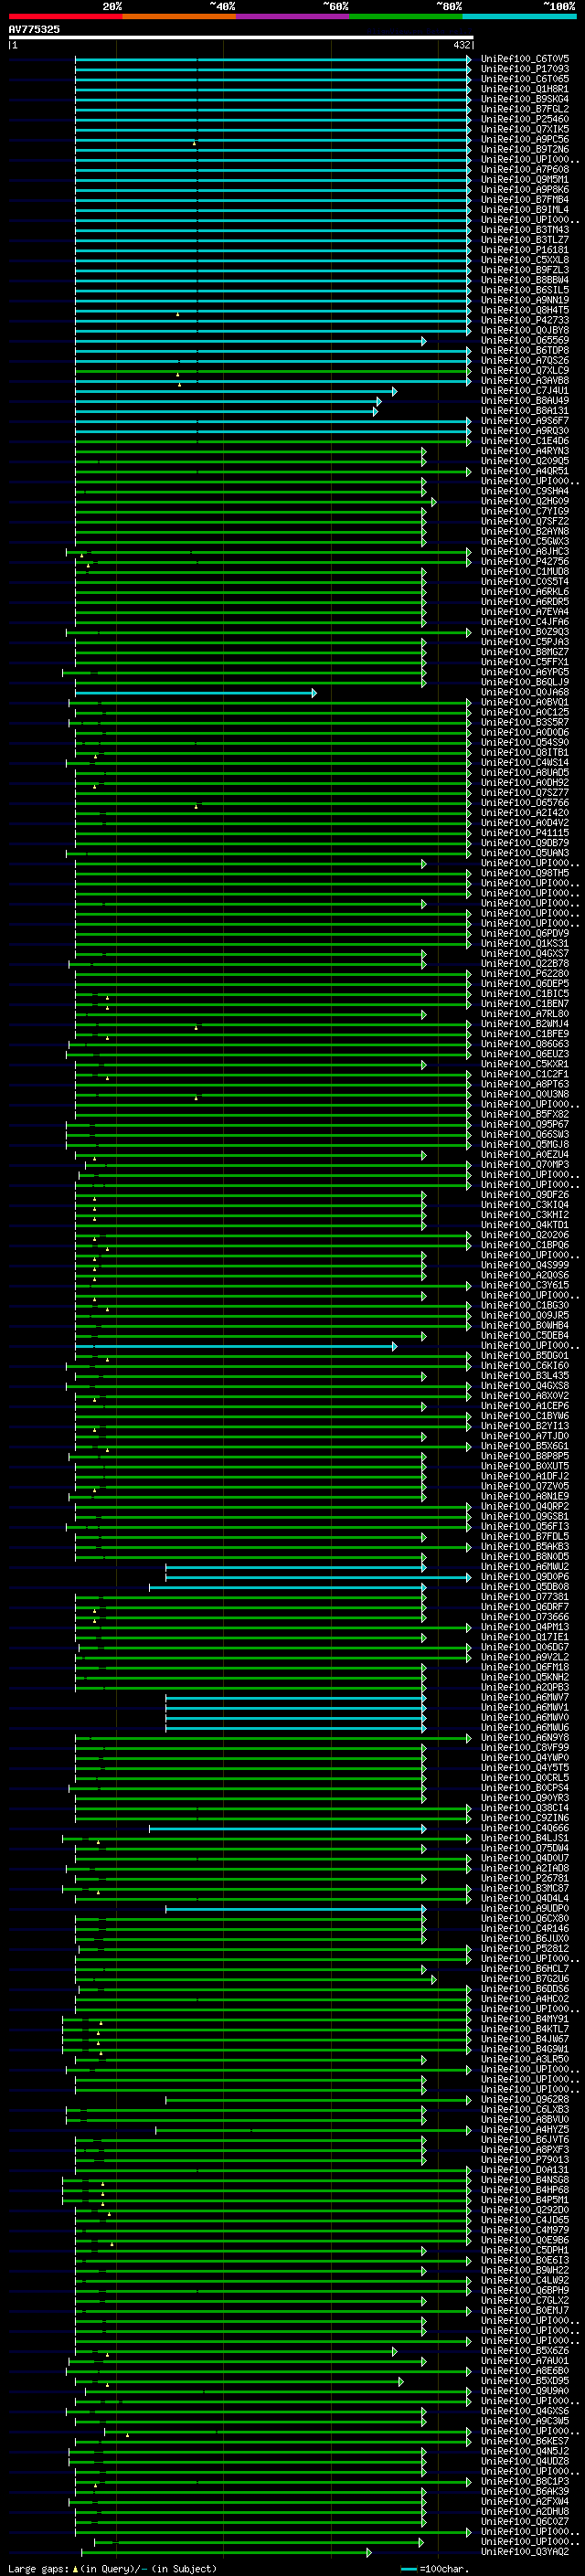Select the UniRef100_A6N9Y8 hit label
This screenshot has width=585, height=2576.
pos(525,1738)
